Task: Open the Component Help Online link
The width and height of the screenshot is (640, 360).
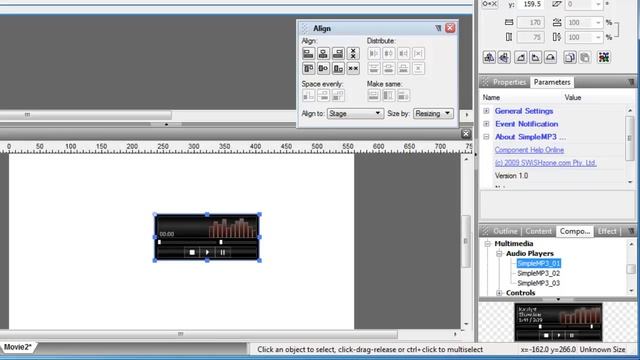Action: tap(529, 150)
